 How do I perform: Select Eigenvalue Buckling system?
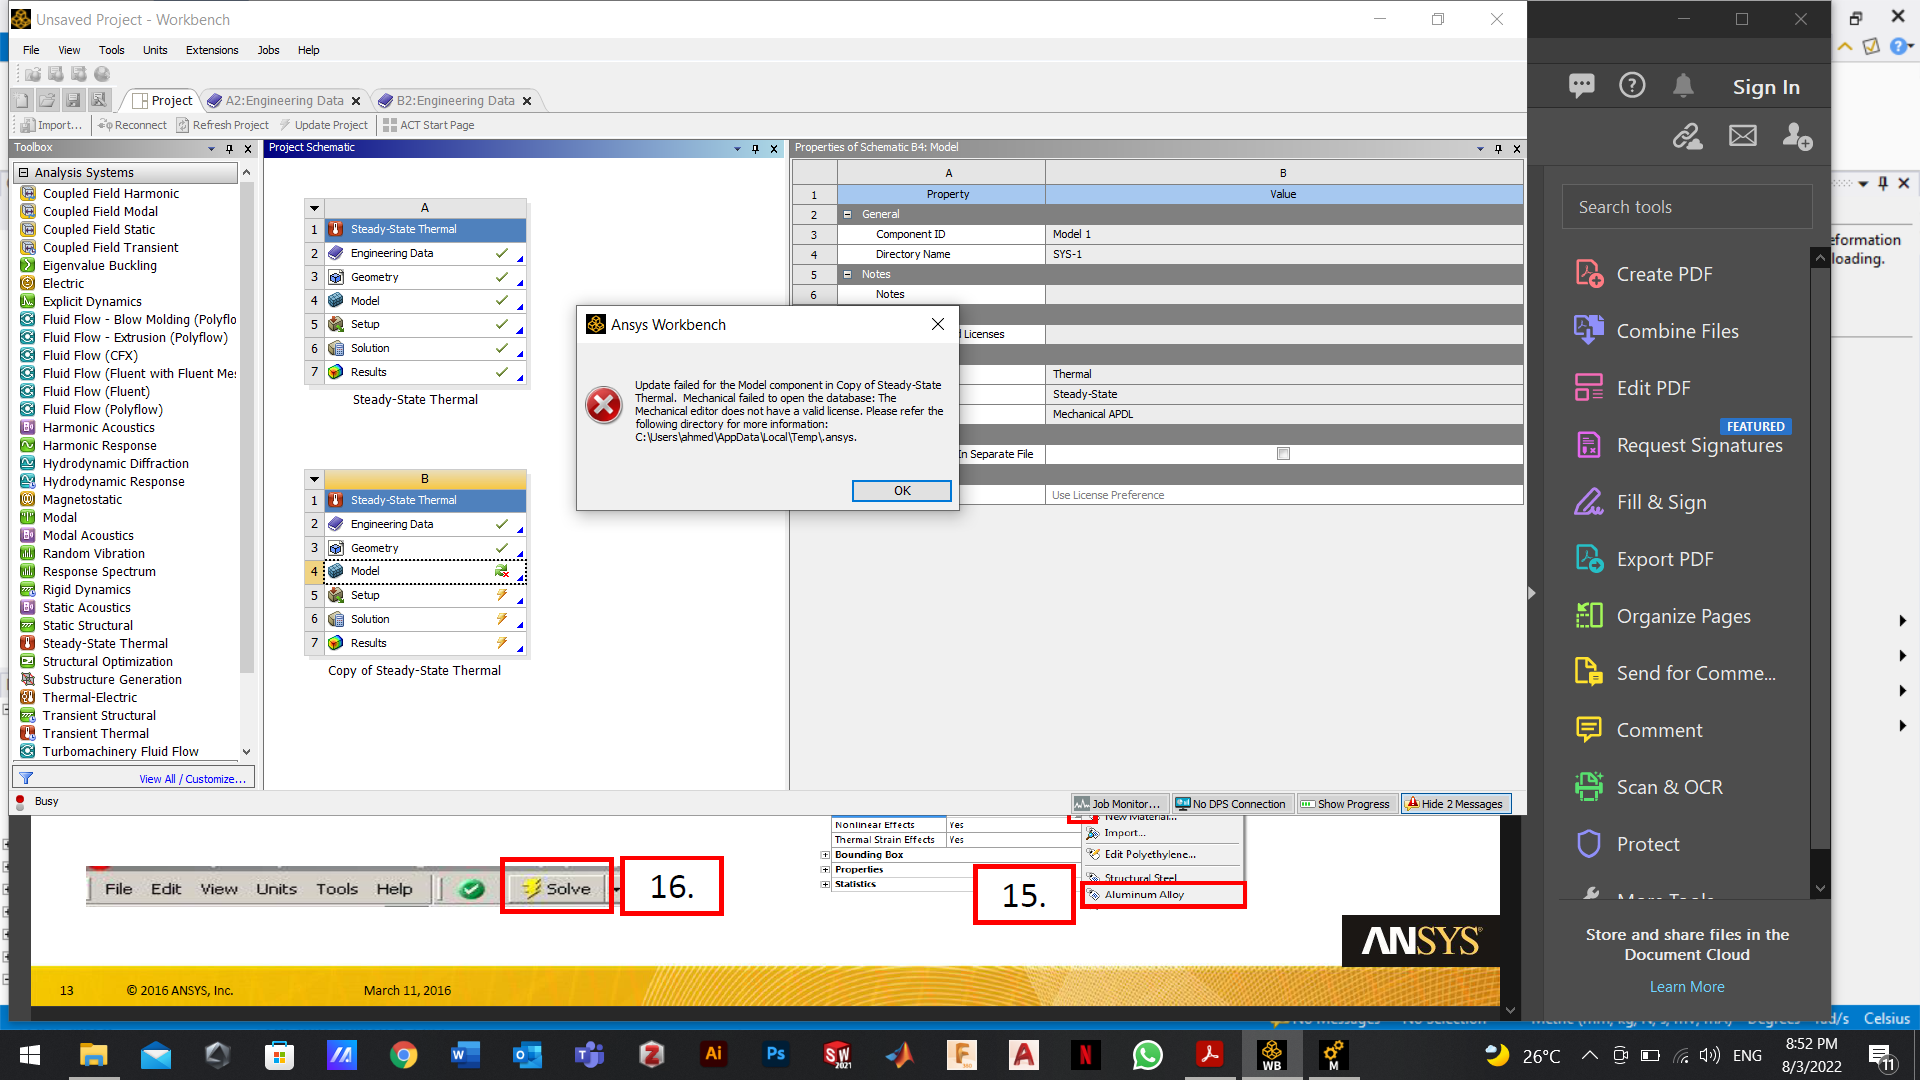click(99, 266)
